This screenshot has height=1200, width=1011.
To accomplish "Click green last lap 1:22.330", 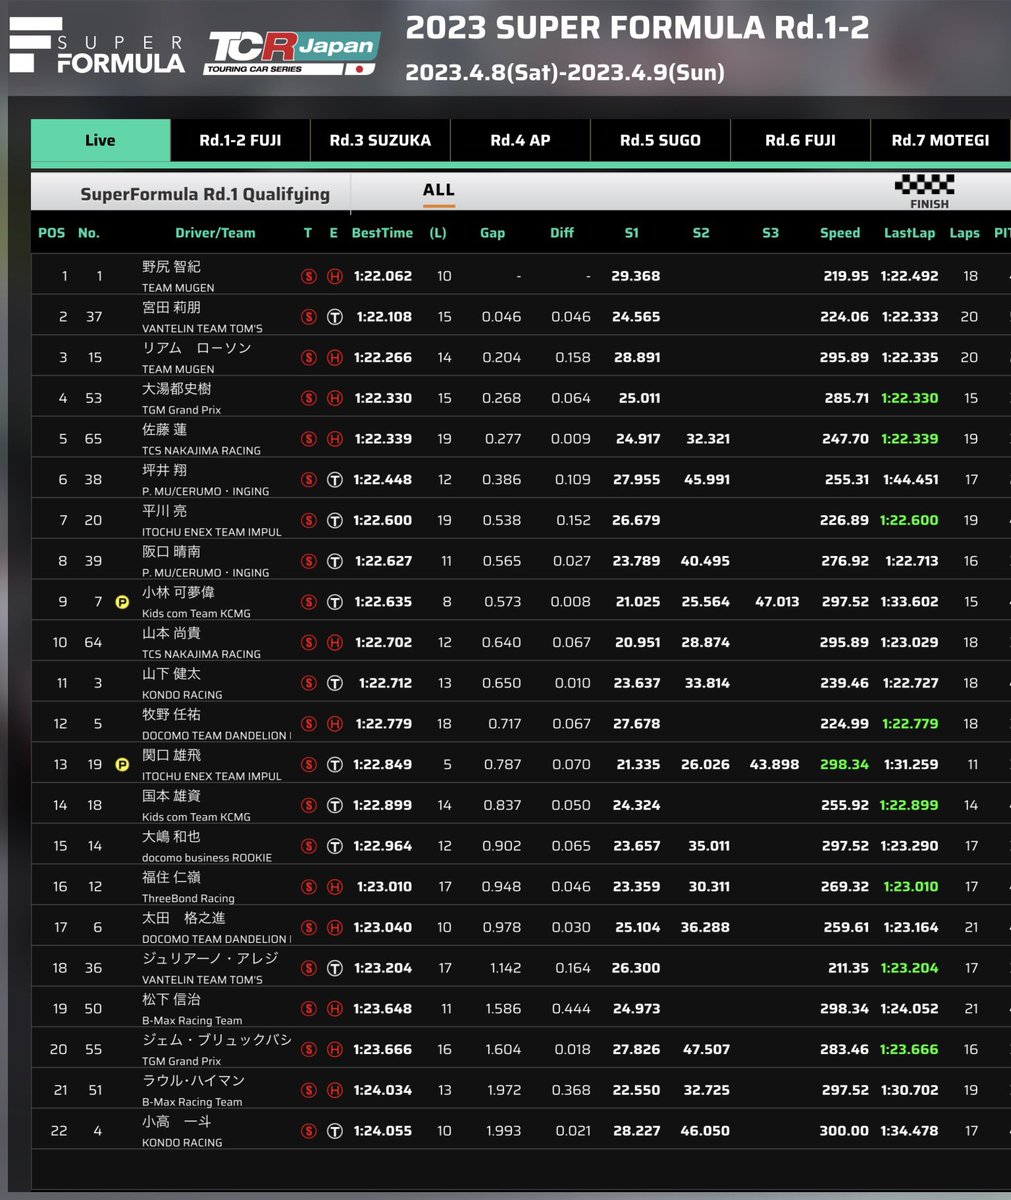I will pos(910,398).
